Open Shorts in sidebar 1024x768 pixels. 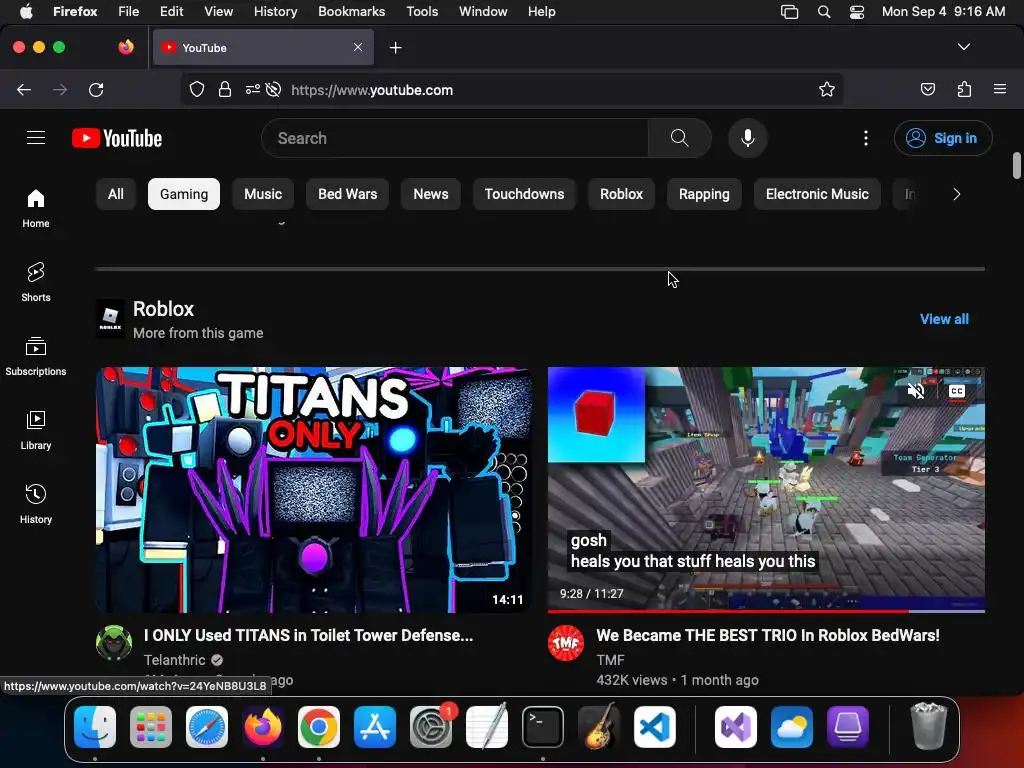pyautogui.click(x=36, y=282)
